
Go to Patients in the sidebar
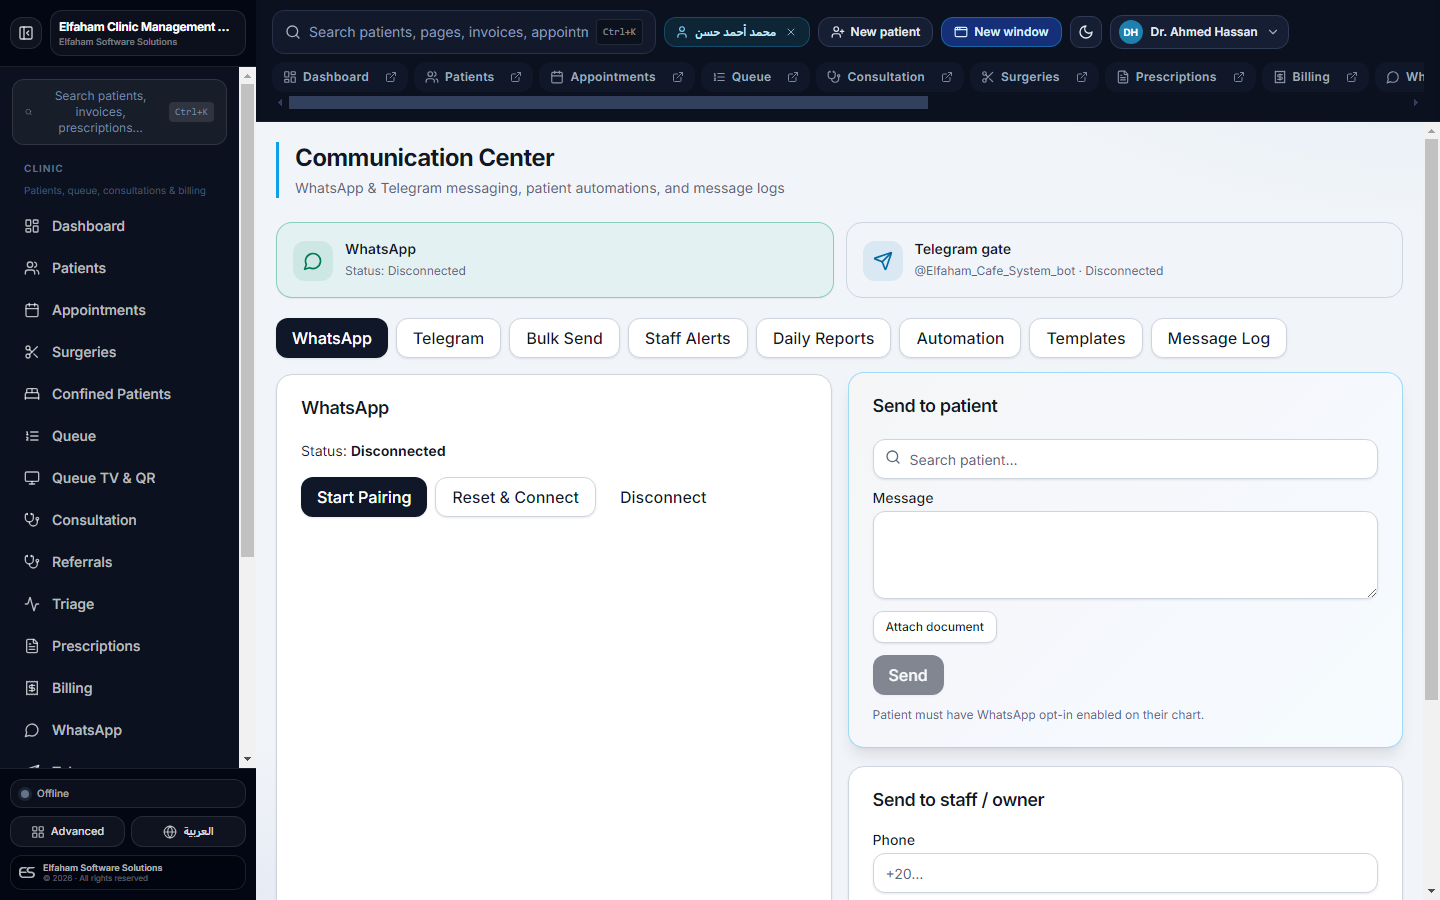click(x=120, y=268)
